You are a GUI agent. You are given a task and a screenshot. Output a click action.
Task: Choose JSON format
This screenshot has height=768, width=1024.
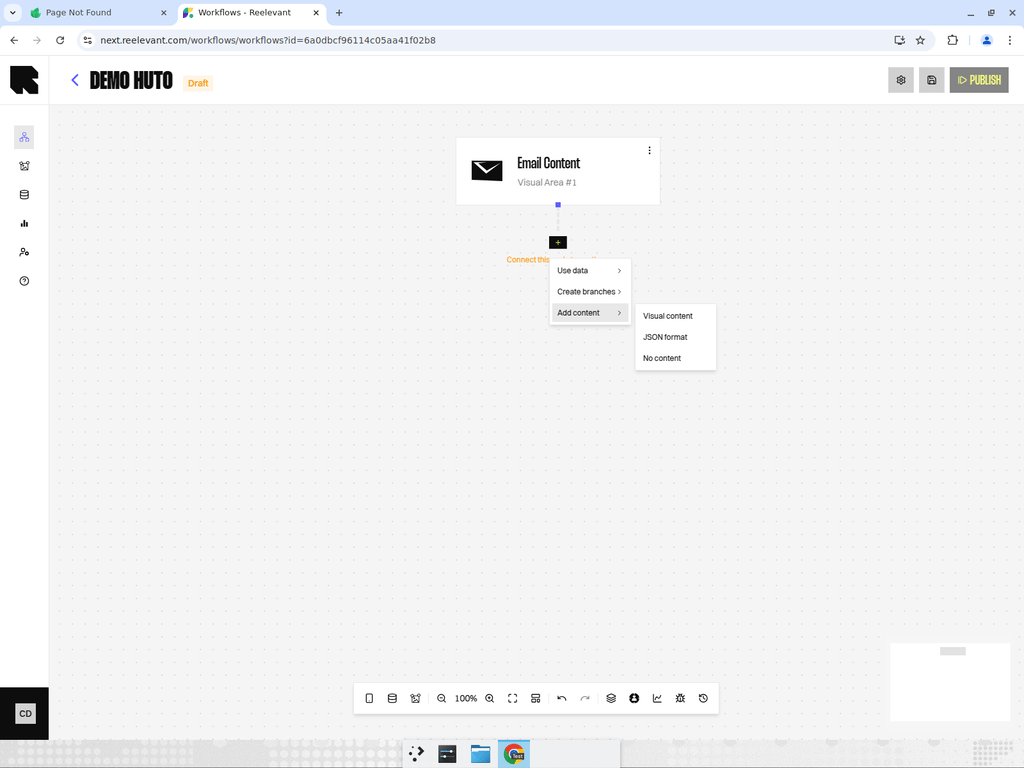(675, 337)
